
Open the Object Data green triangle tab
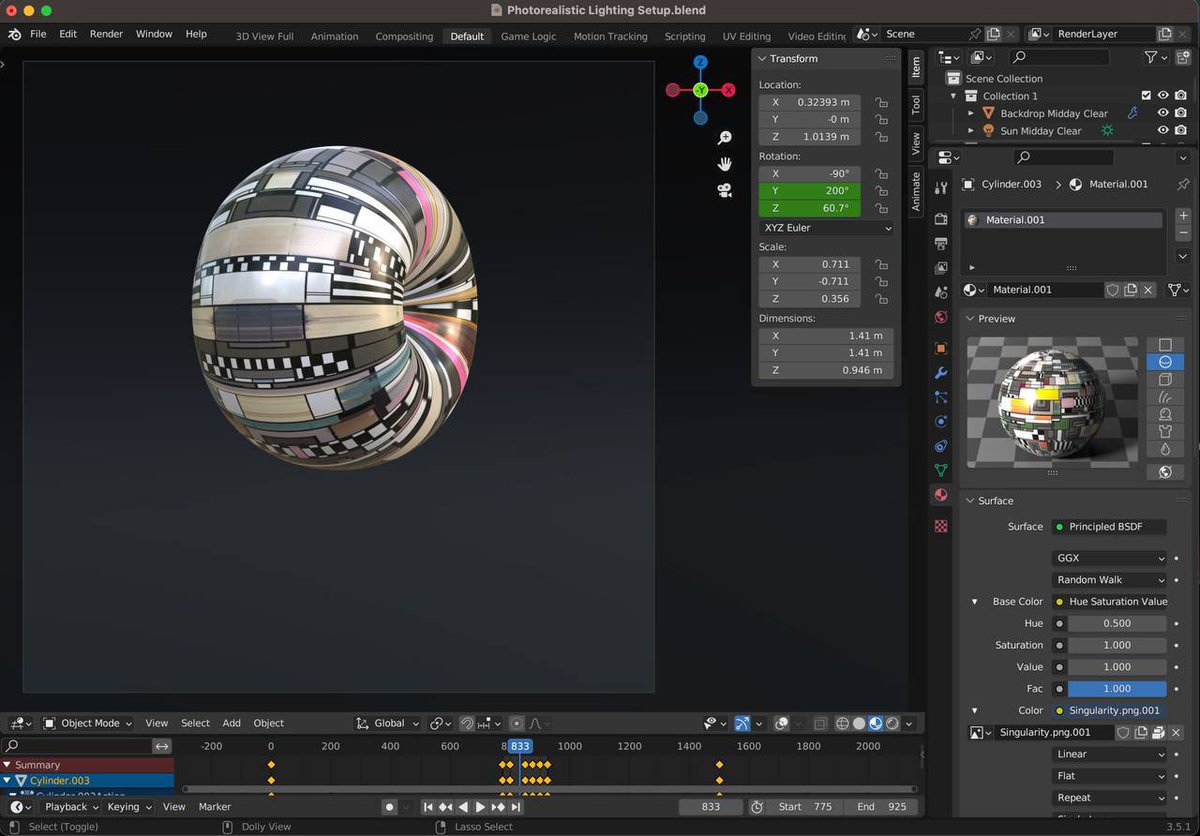[941, 470]
